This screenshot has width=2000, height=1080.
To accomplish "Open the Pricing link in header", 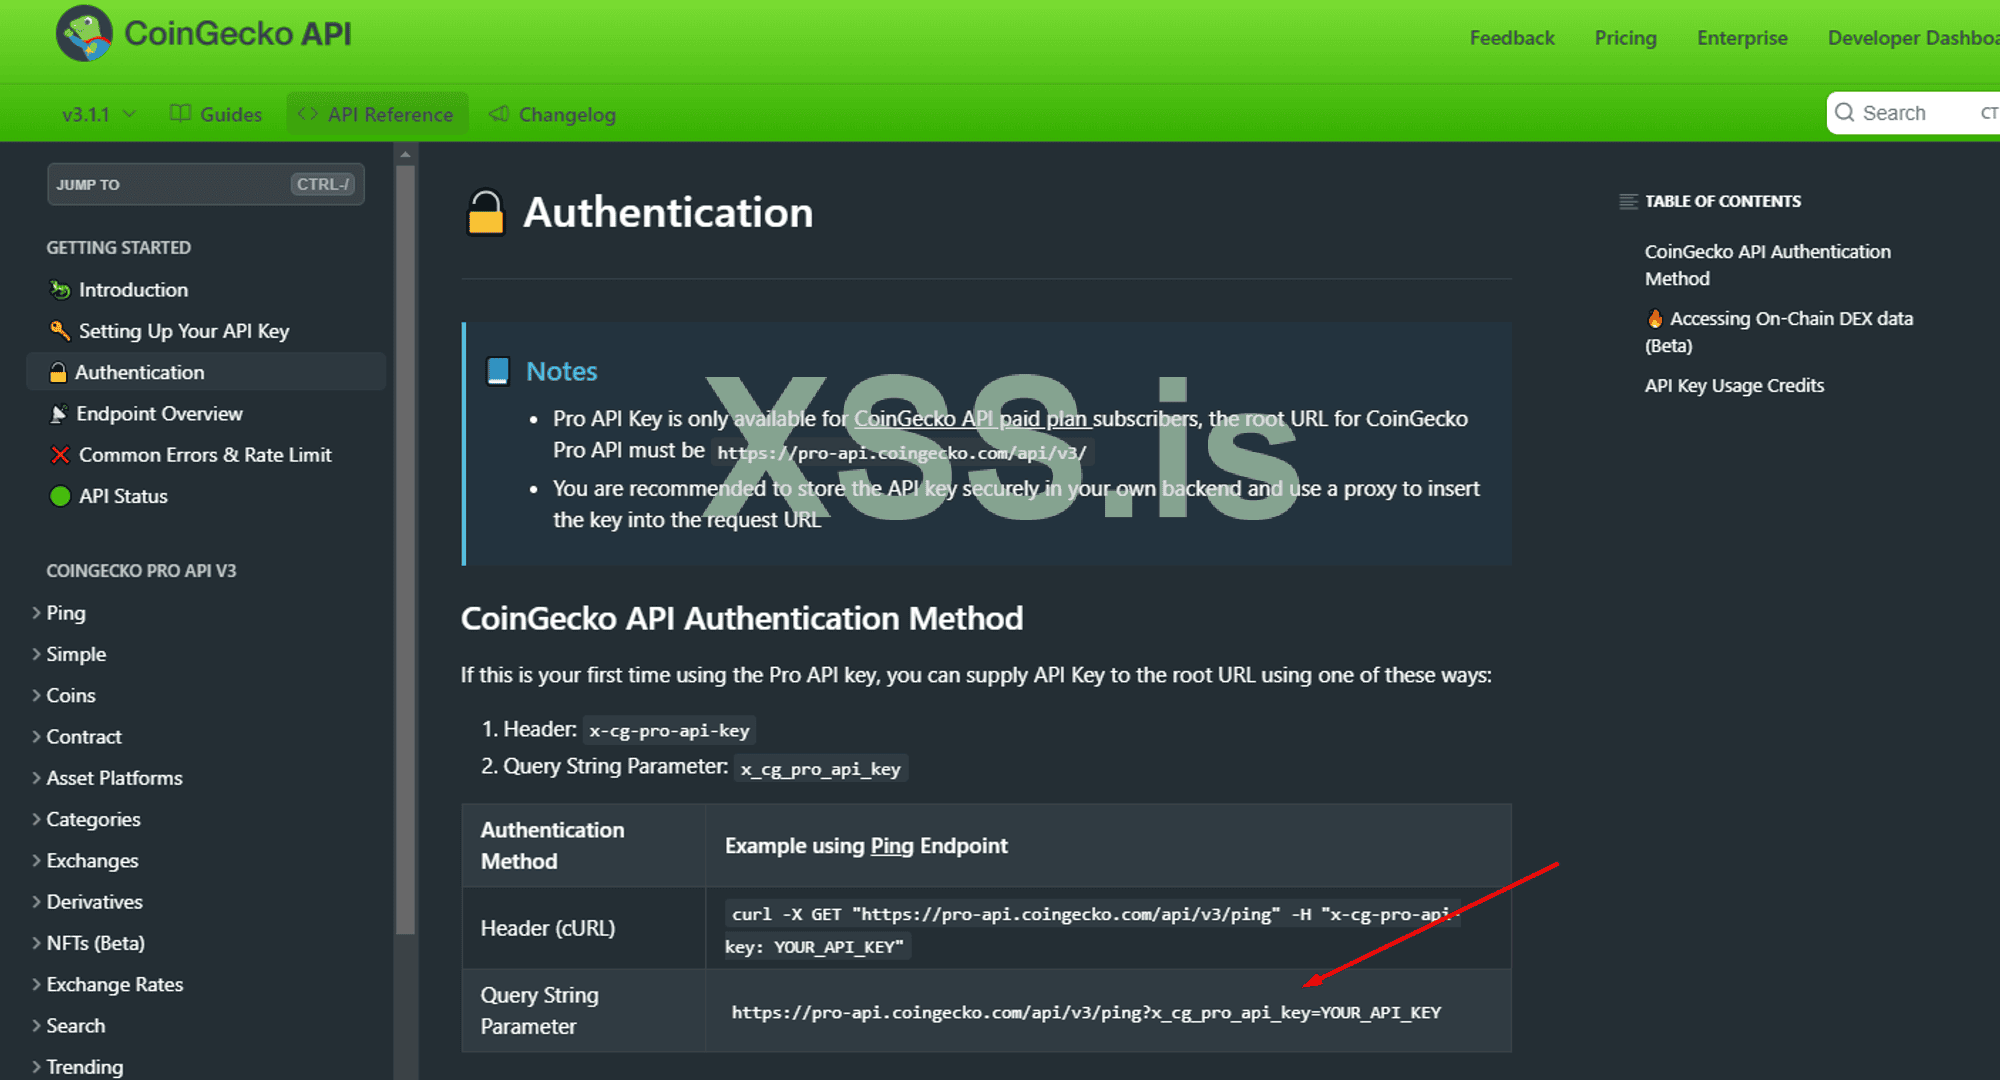I will click(x=1625, y=38).
